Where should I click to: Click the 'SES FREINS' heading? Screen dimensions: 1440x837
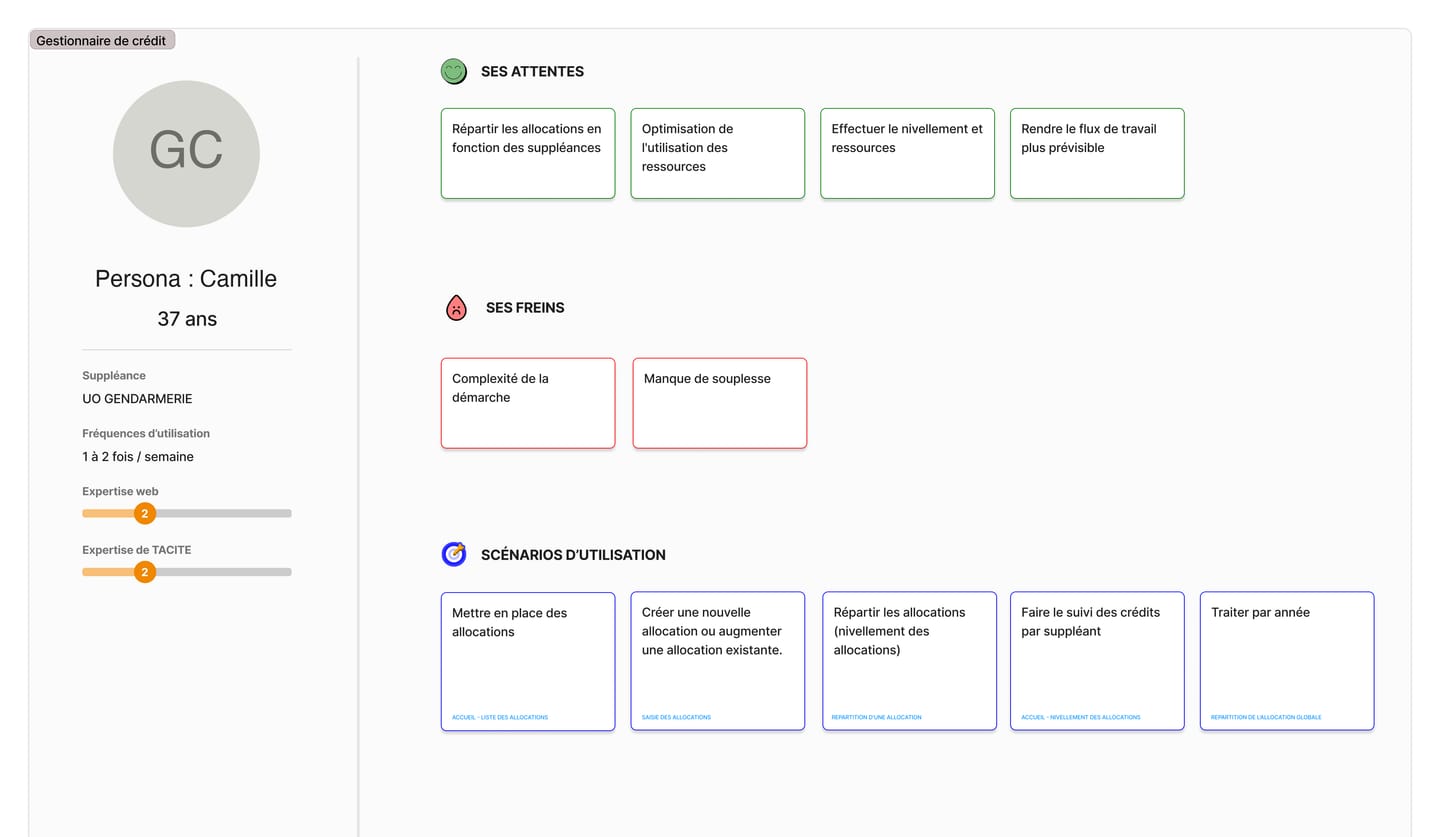[x=525, y=308]
